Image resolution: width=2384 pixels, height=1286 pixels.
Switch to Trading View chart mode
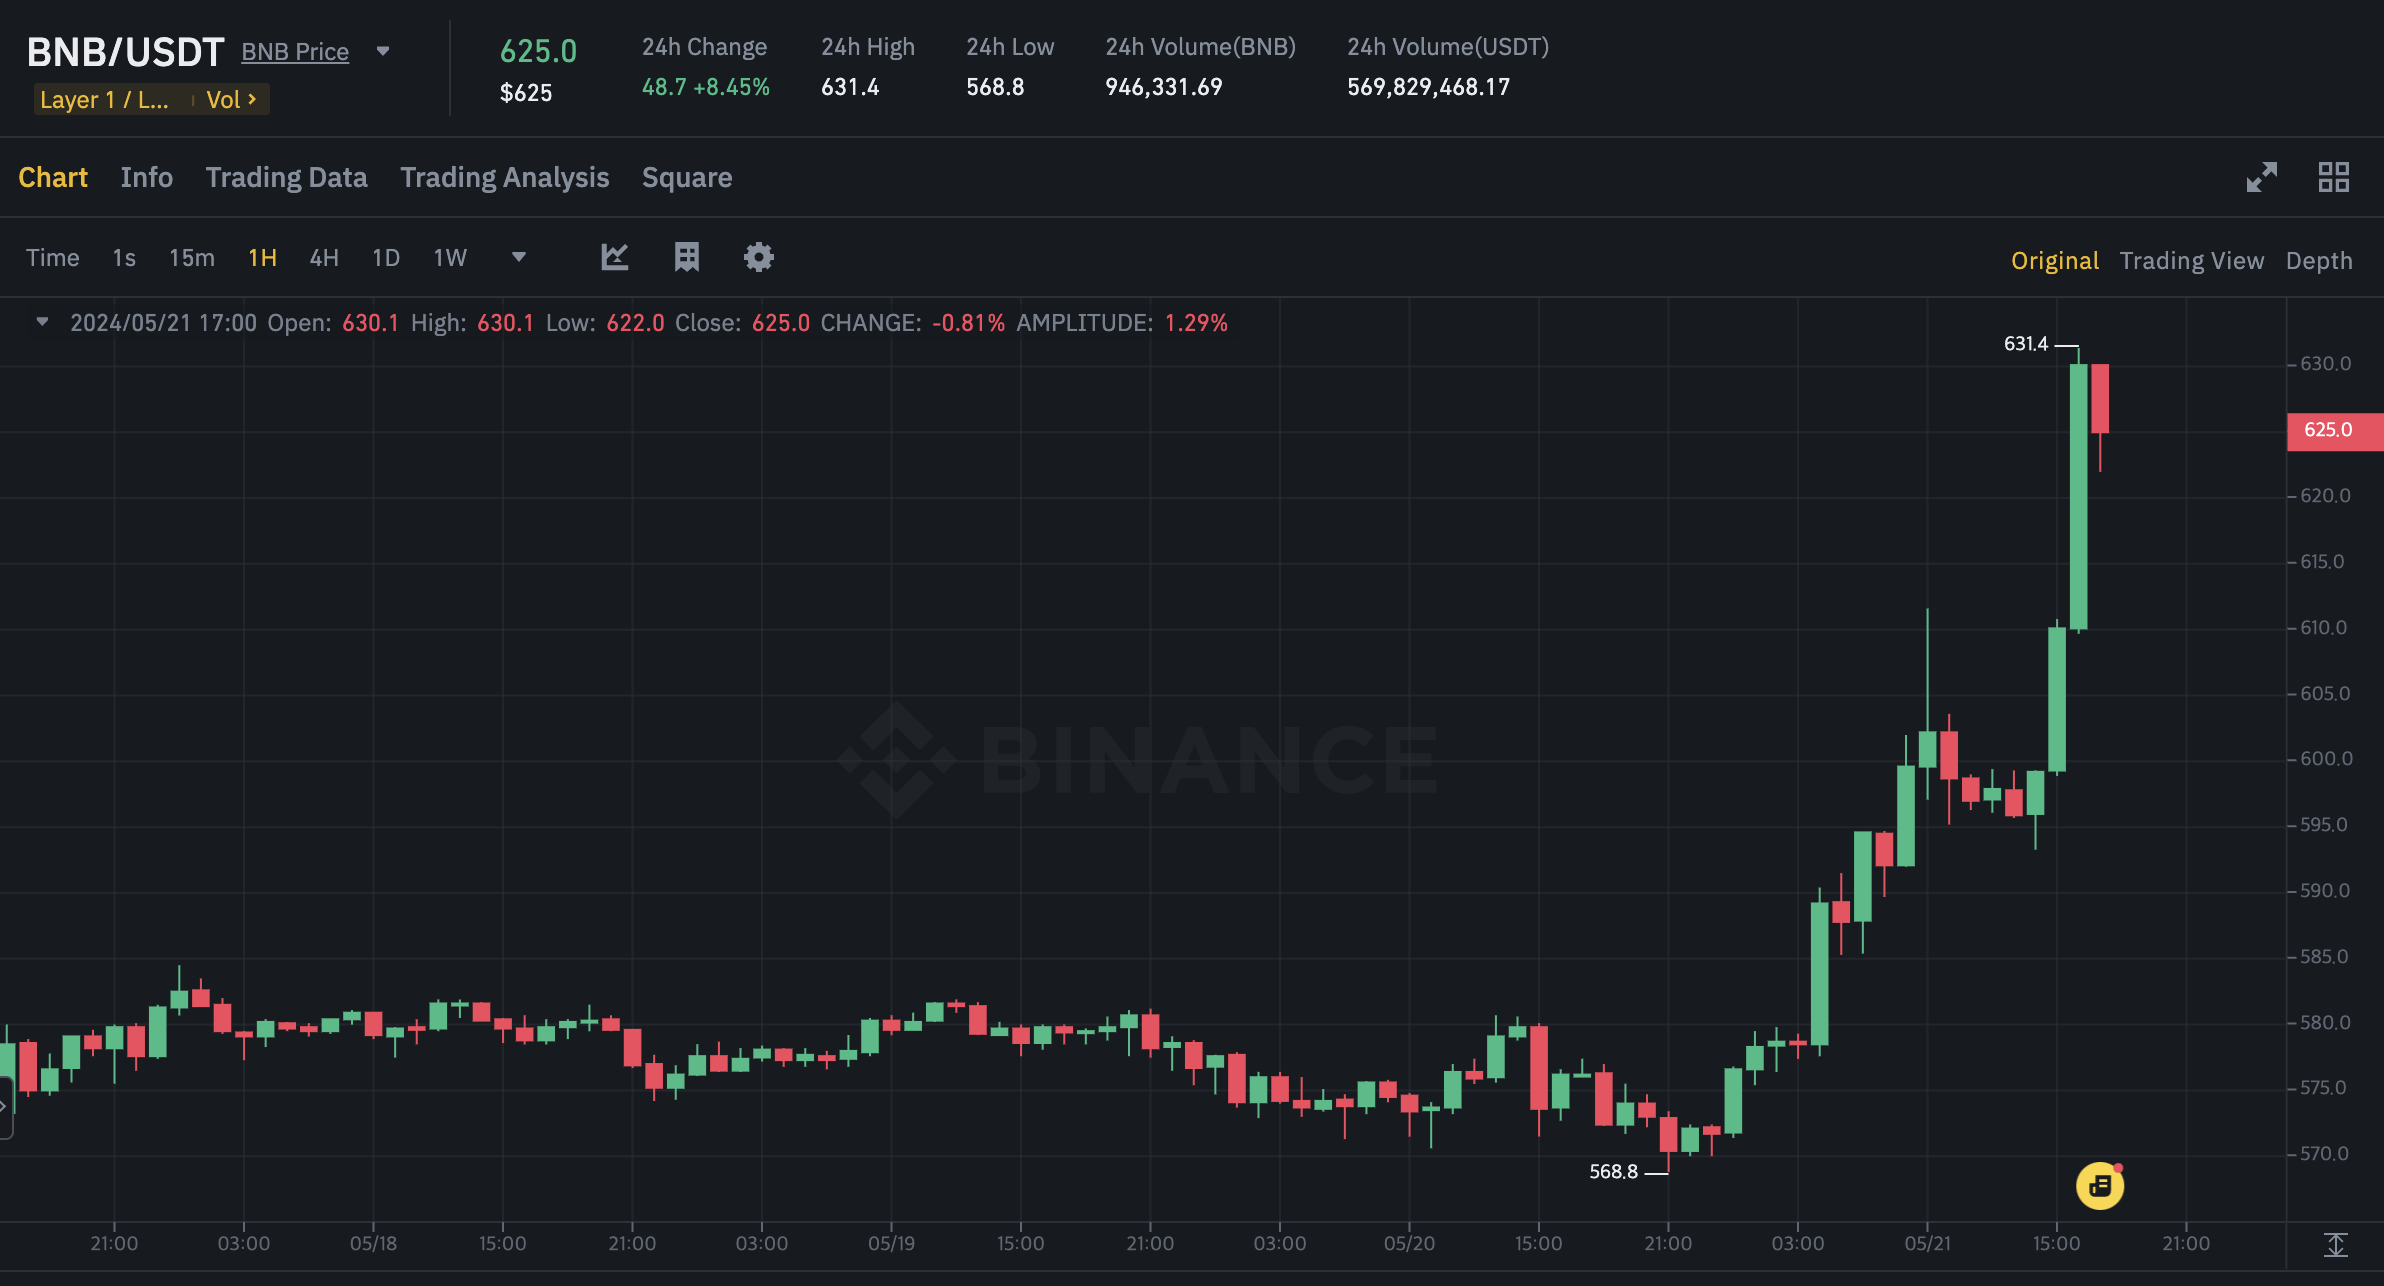pyautogui.click(x=2191, y=260)
